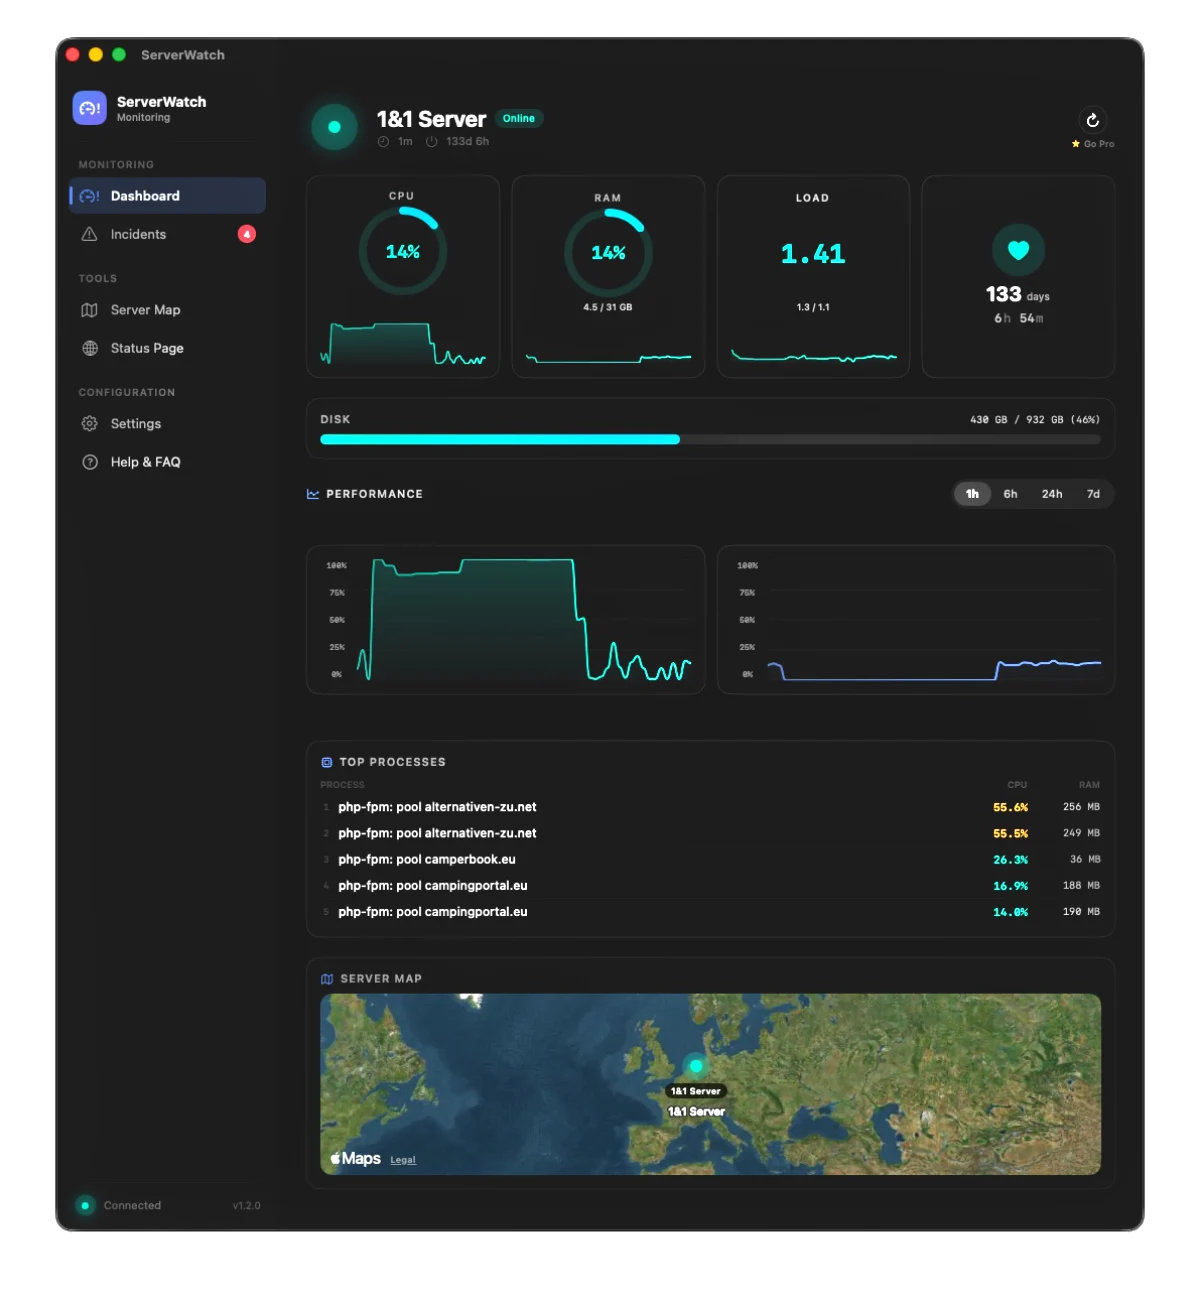
Task: Open Help & FAQ from the sidebar
Action: pos(145,461)
